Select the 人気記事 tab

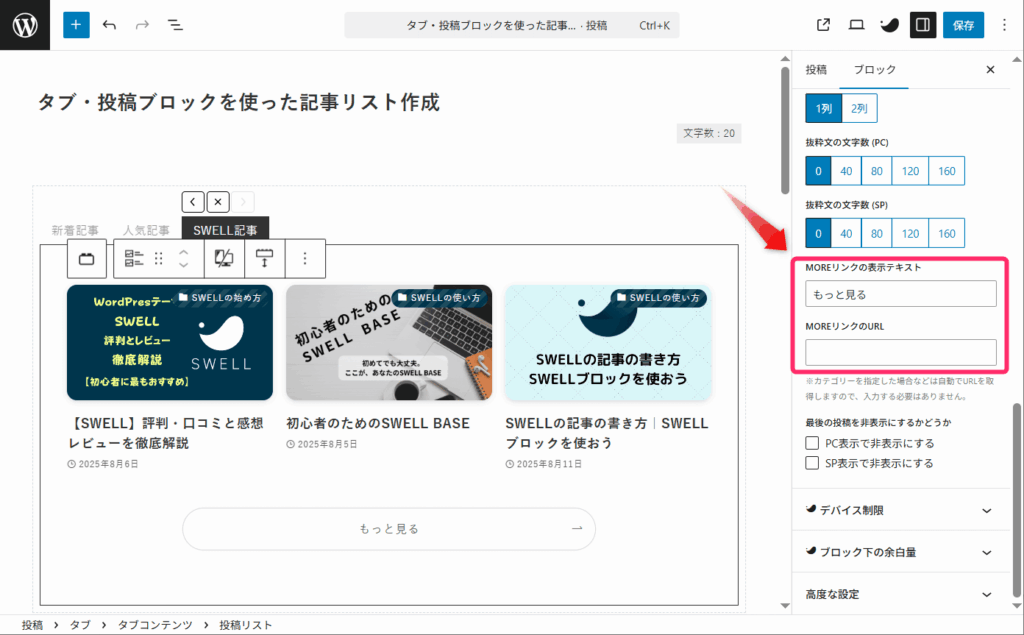pos(146,230)
